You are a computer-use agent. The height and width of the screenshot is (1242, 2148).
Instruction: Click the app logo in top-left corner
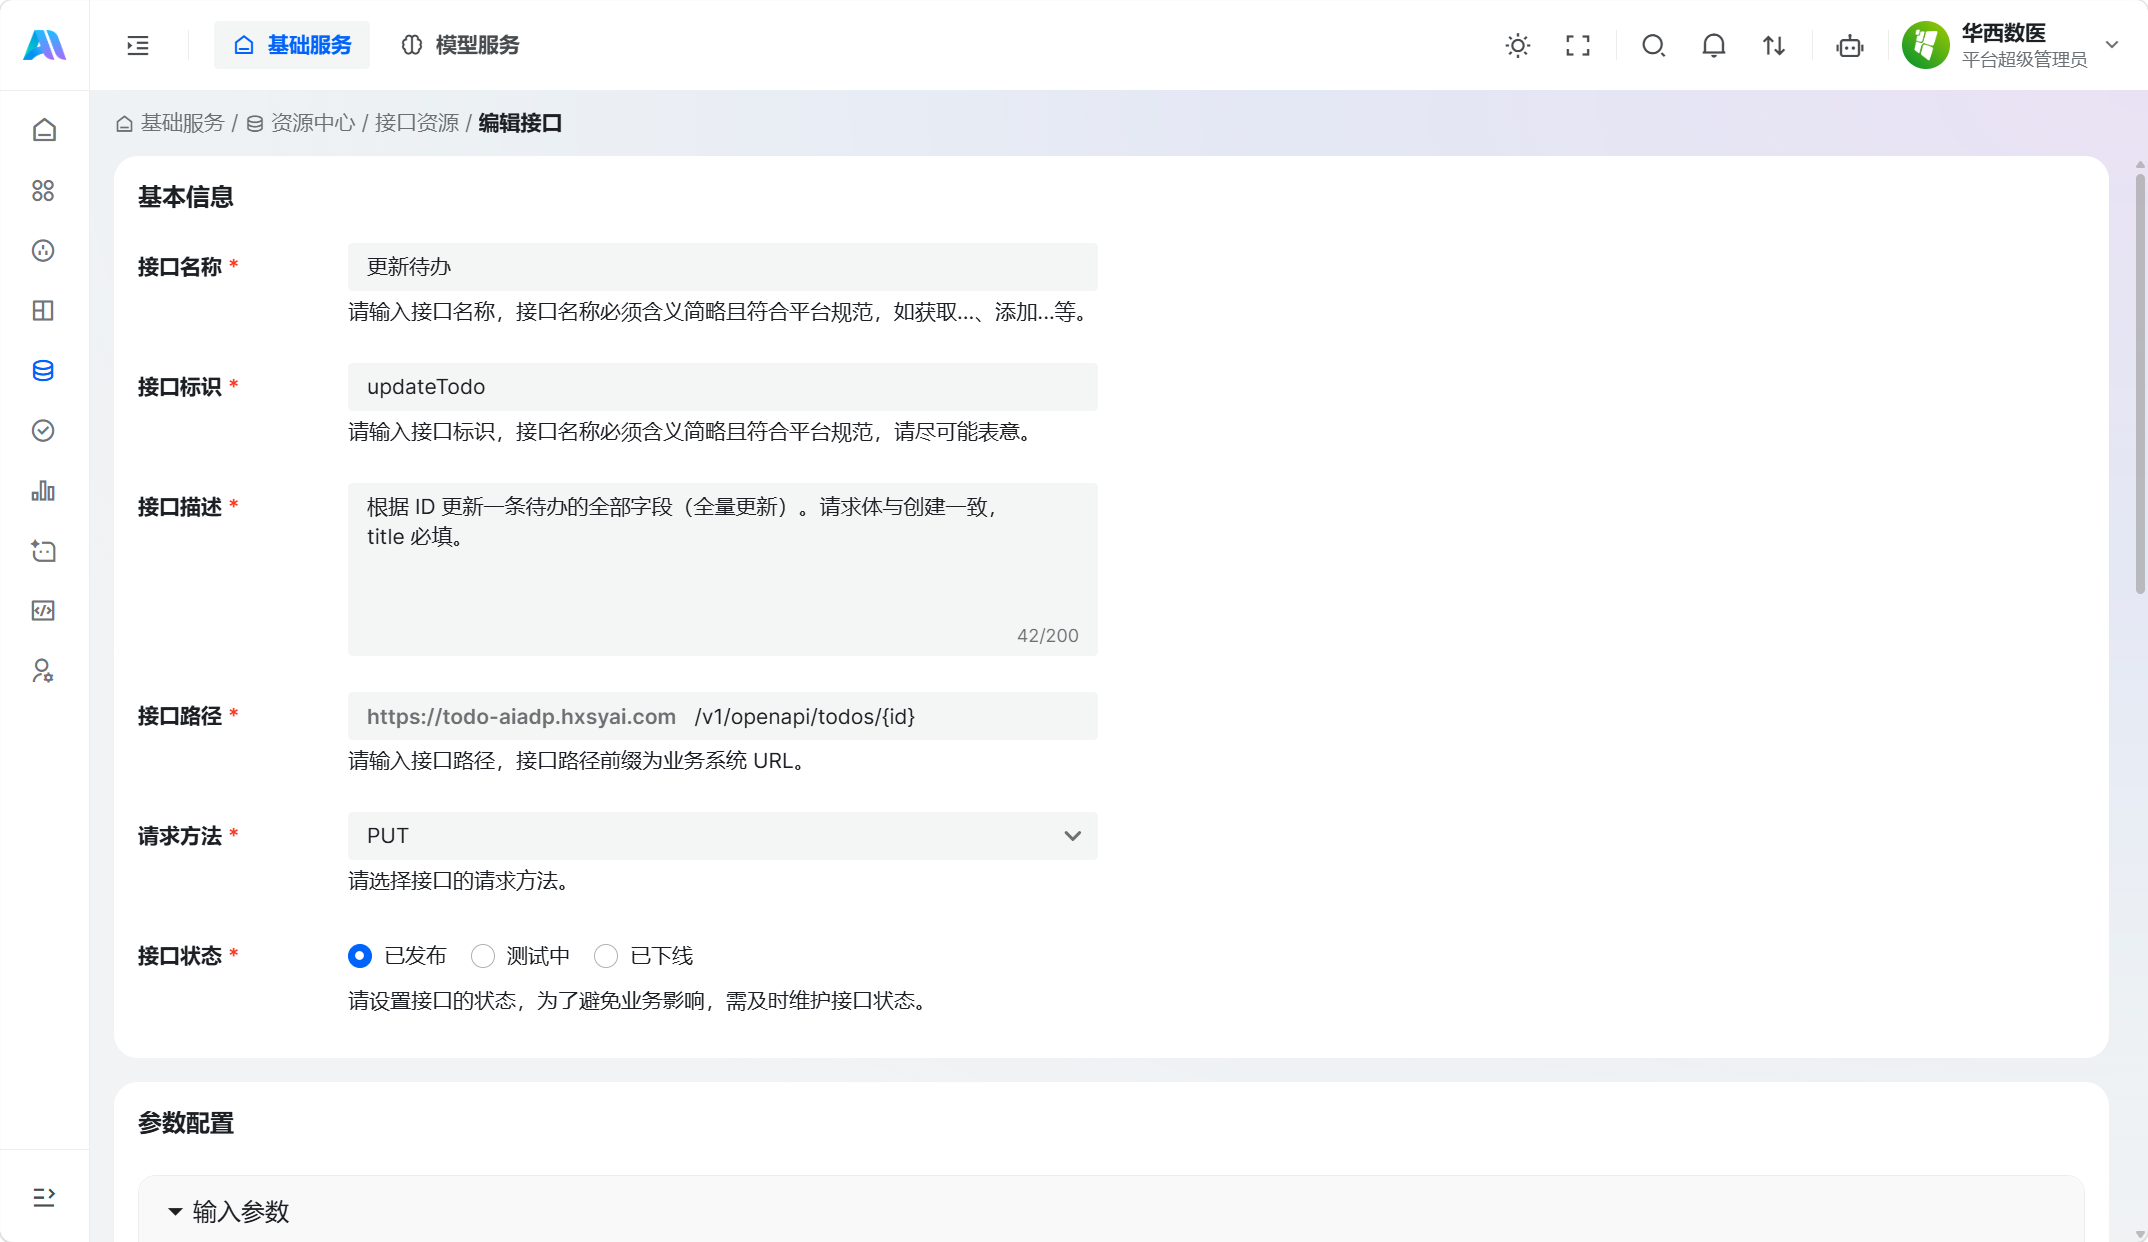(44, 45)
